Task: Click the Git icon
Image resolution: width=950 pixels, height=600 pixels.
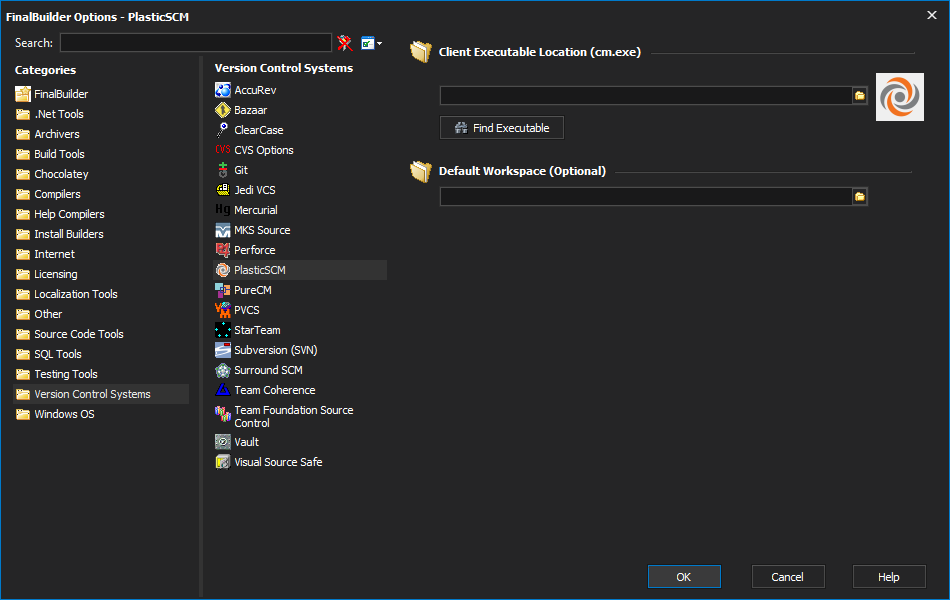Action: (x=223, y=170)
